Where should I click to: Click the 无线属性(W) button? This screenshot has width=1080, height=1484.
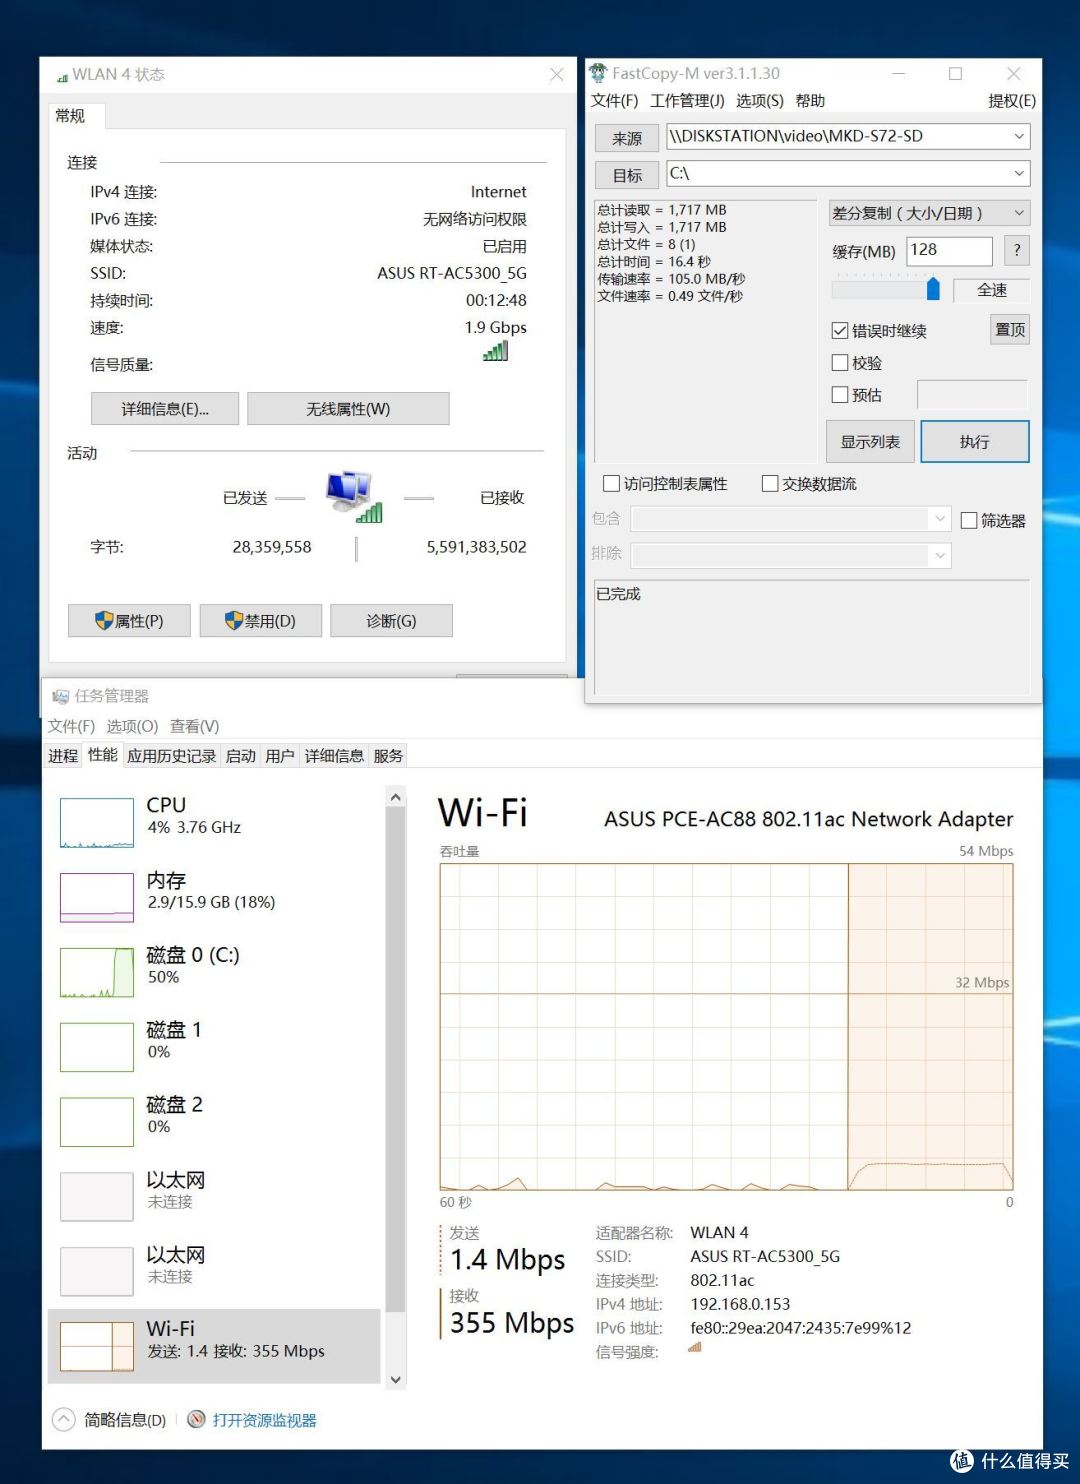348,409
